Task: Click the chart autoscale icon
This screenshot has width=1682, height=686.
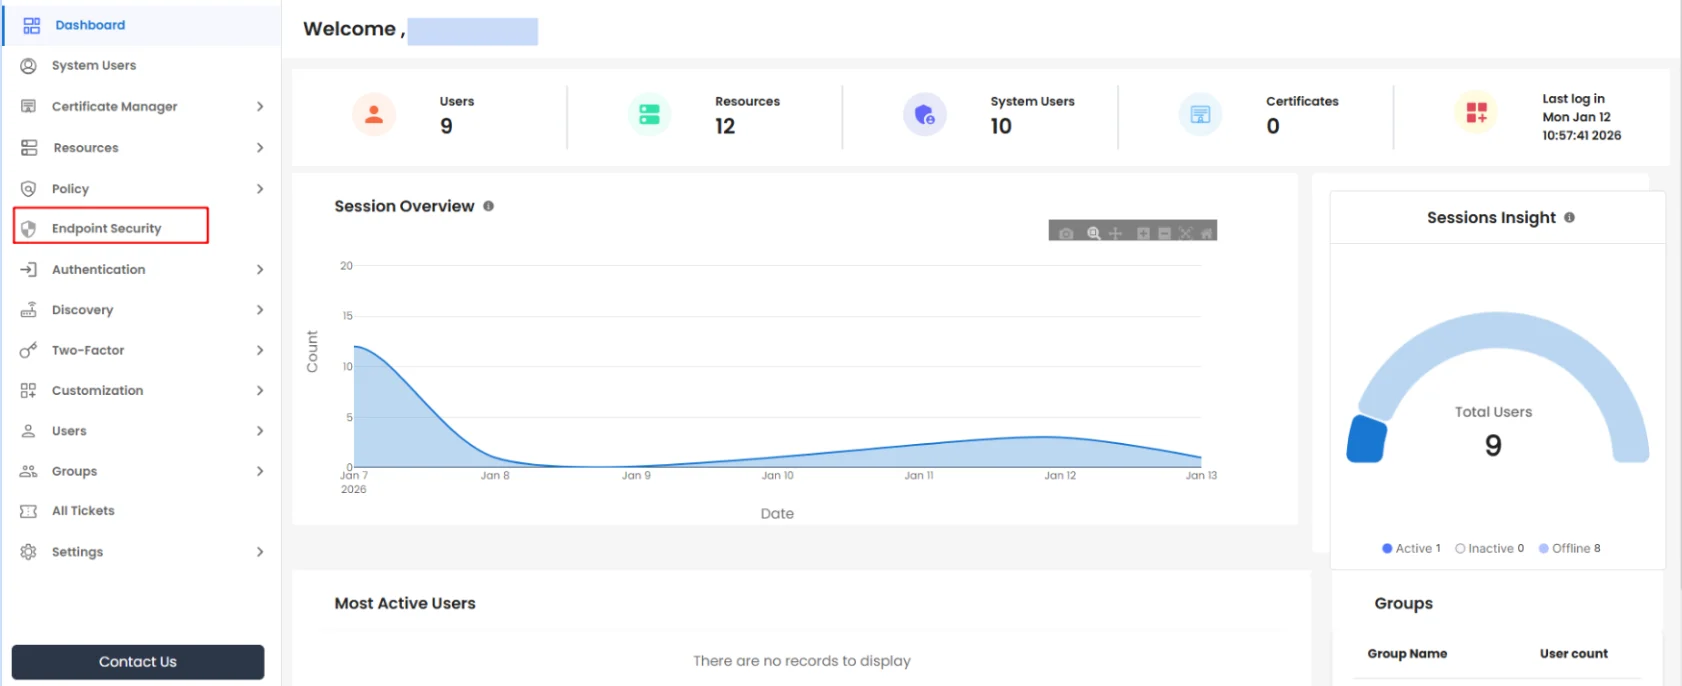Action: click(1186, 233)
